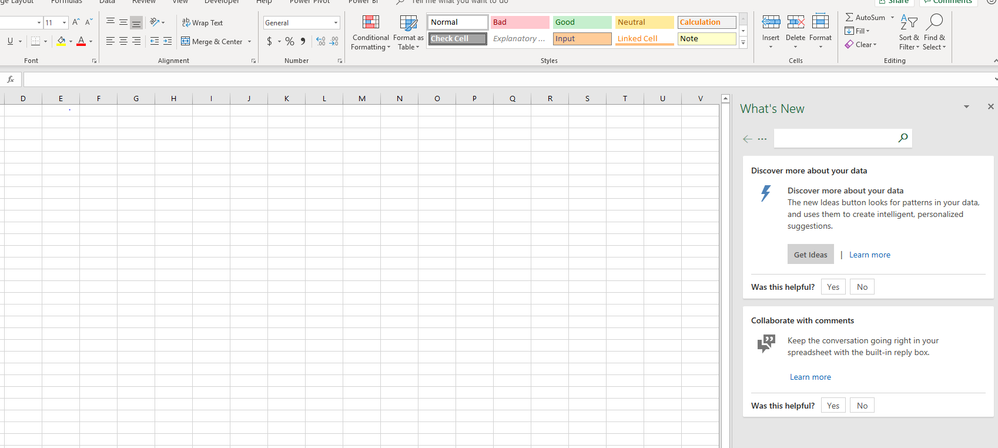Open the Alignment settings dialog launcher
Image resolution: width=998 pixels, height=448 pixels.
253,61
